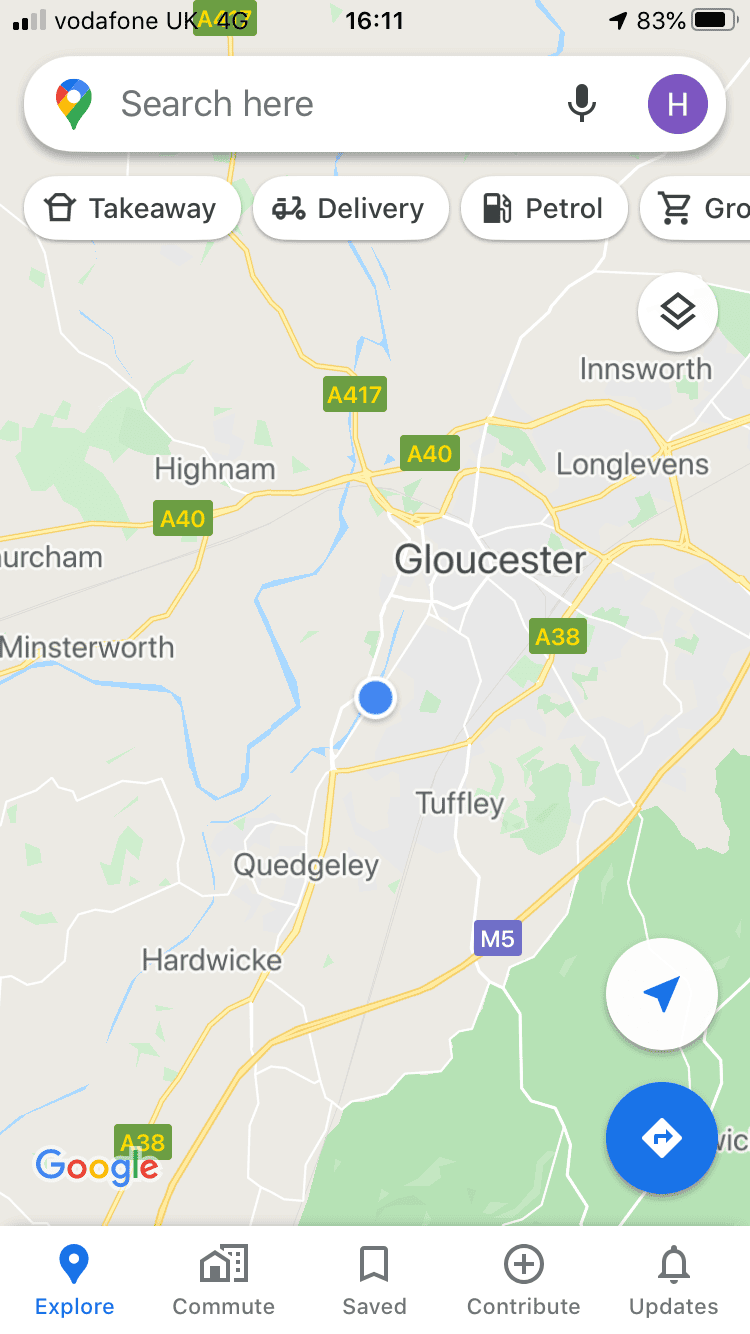Viewport: 750px width, 1334px height.
Task: Open the Saved tab
Action: [x=374, y=1280]
